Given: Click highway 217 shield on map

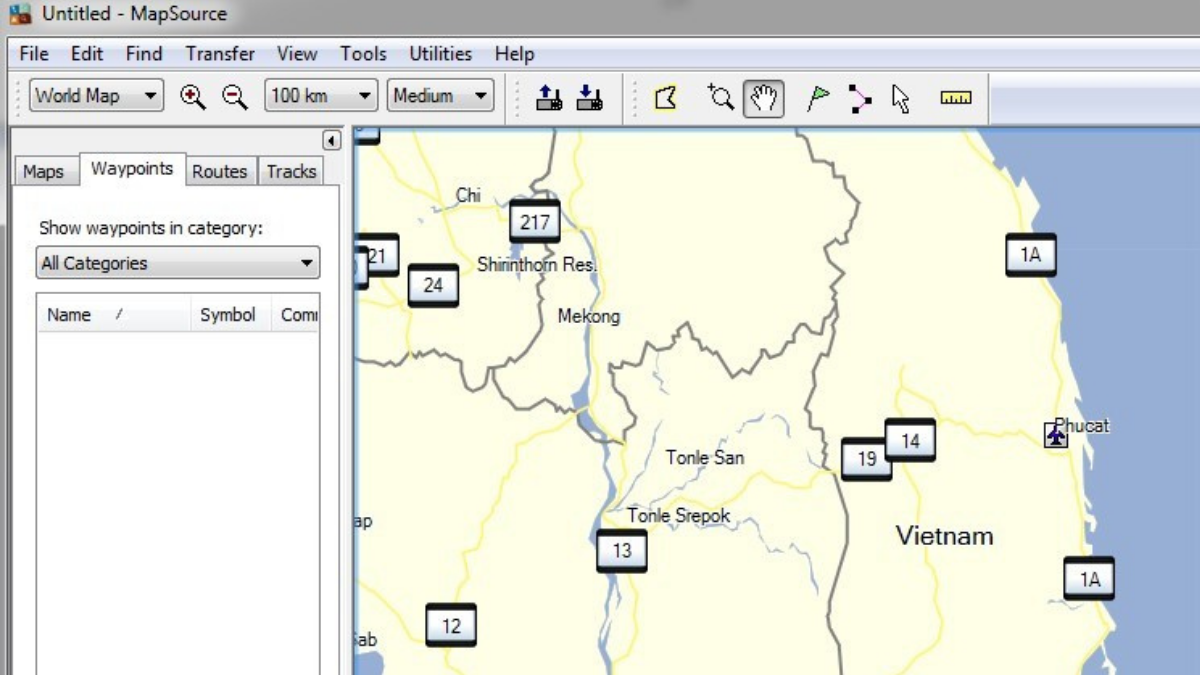Looking at the screenshot, I should [x=535, y=222].
